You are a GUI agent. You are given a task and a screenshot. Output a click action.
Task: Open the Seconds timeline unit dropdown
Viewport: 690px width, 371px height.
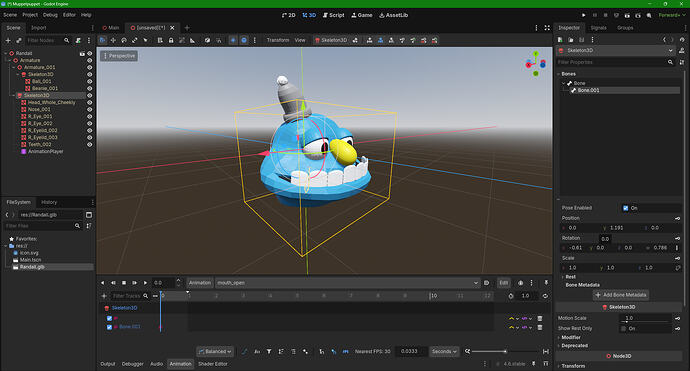pyautogui.click(x=444, y=351)
